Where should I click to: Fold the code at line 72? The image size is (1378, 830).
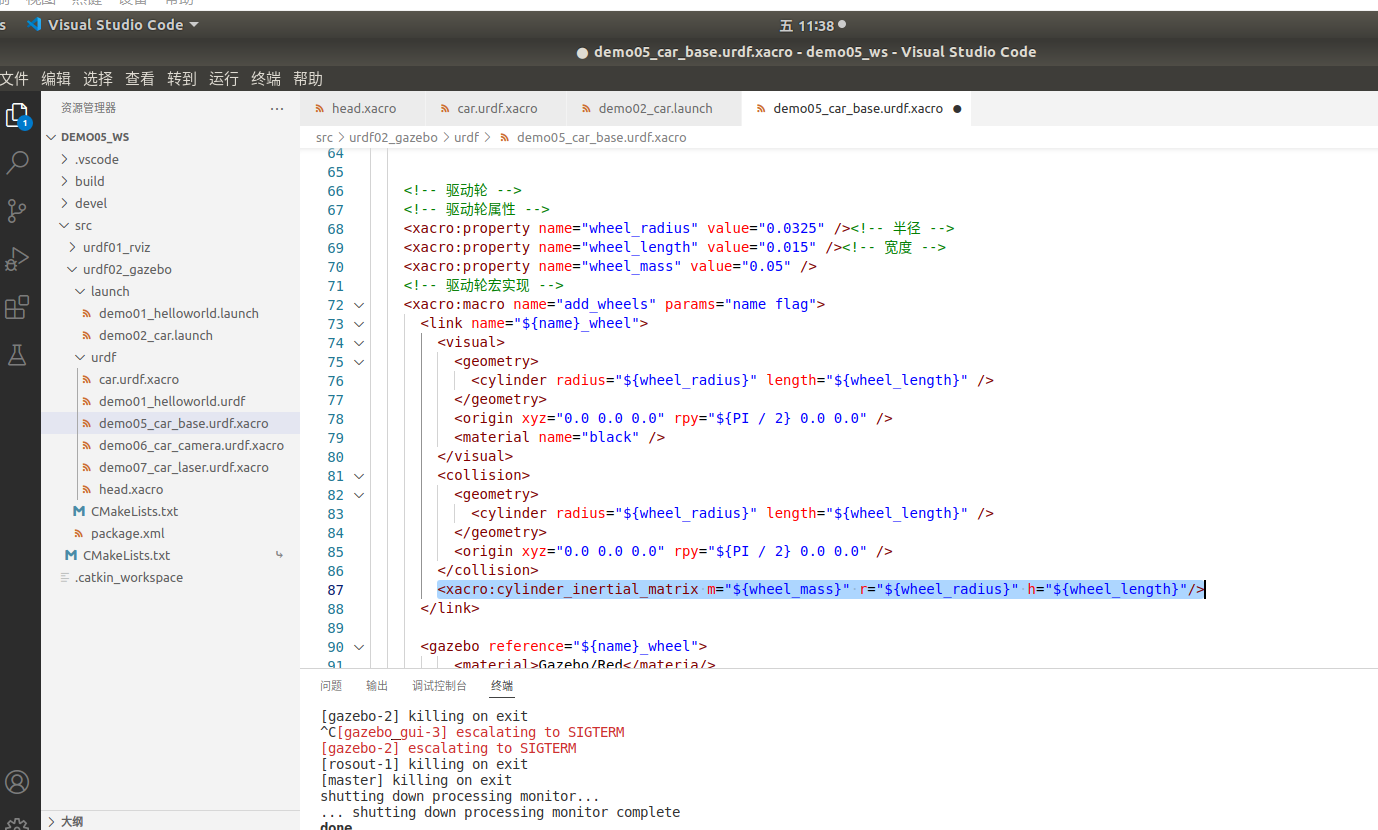359,305
